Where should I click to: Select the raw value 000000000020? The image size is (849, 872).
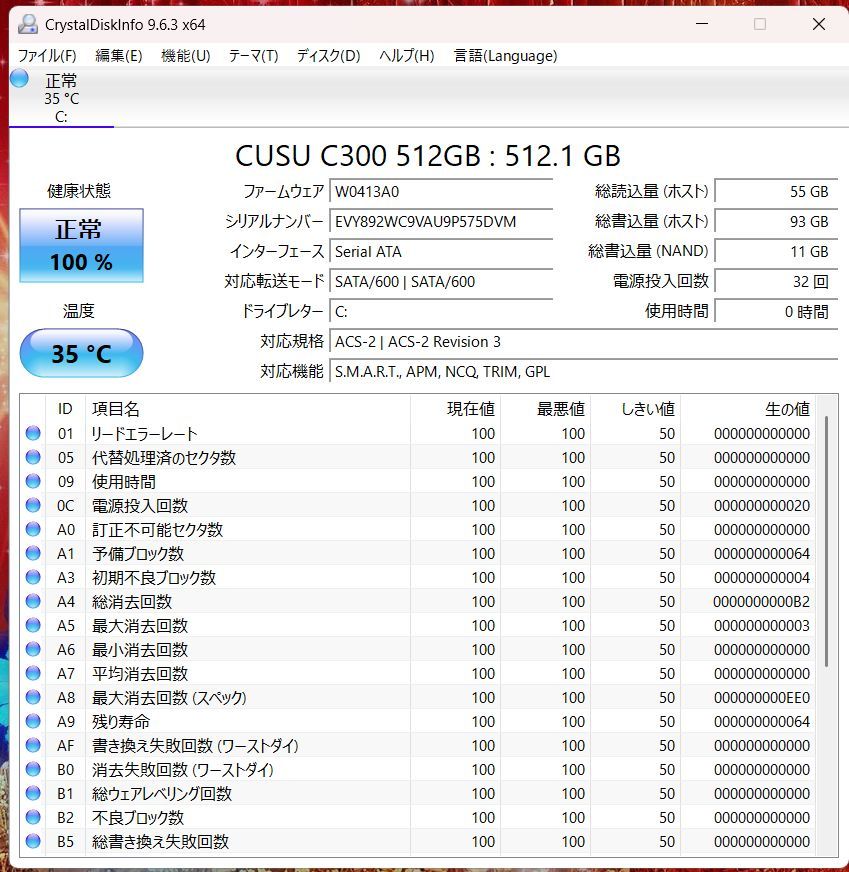pos(761,506)
